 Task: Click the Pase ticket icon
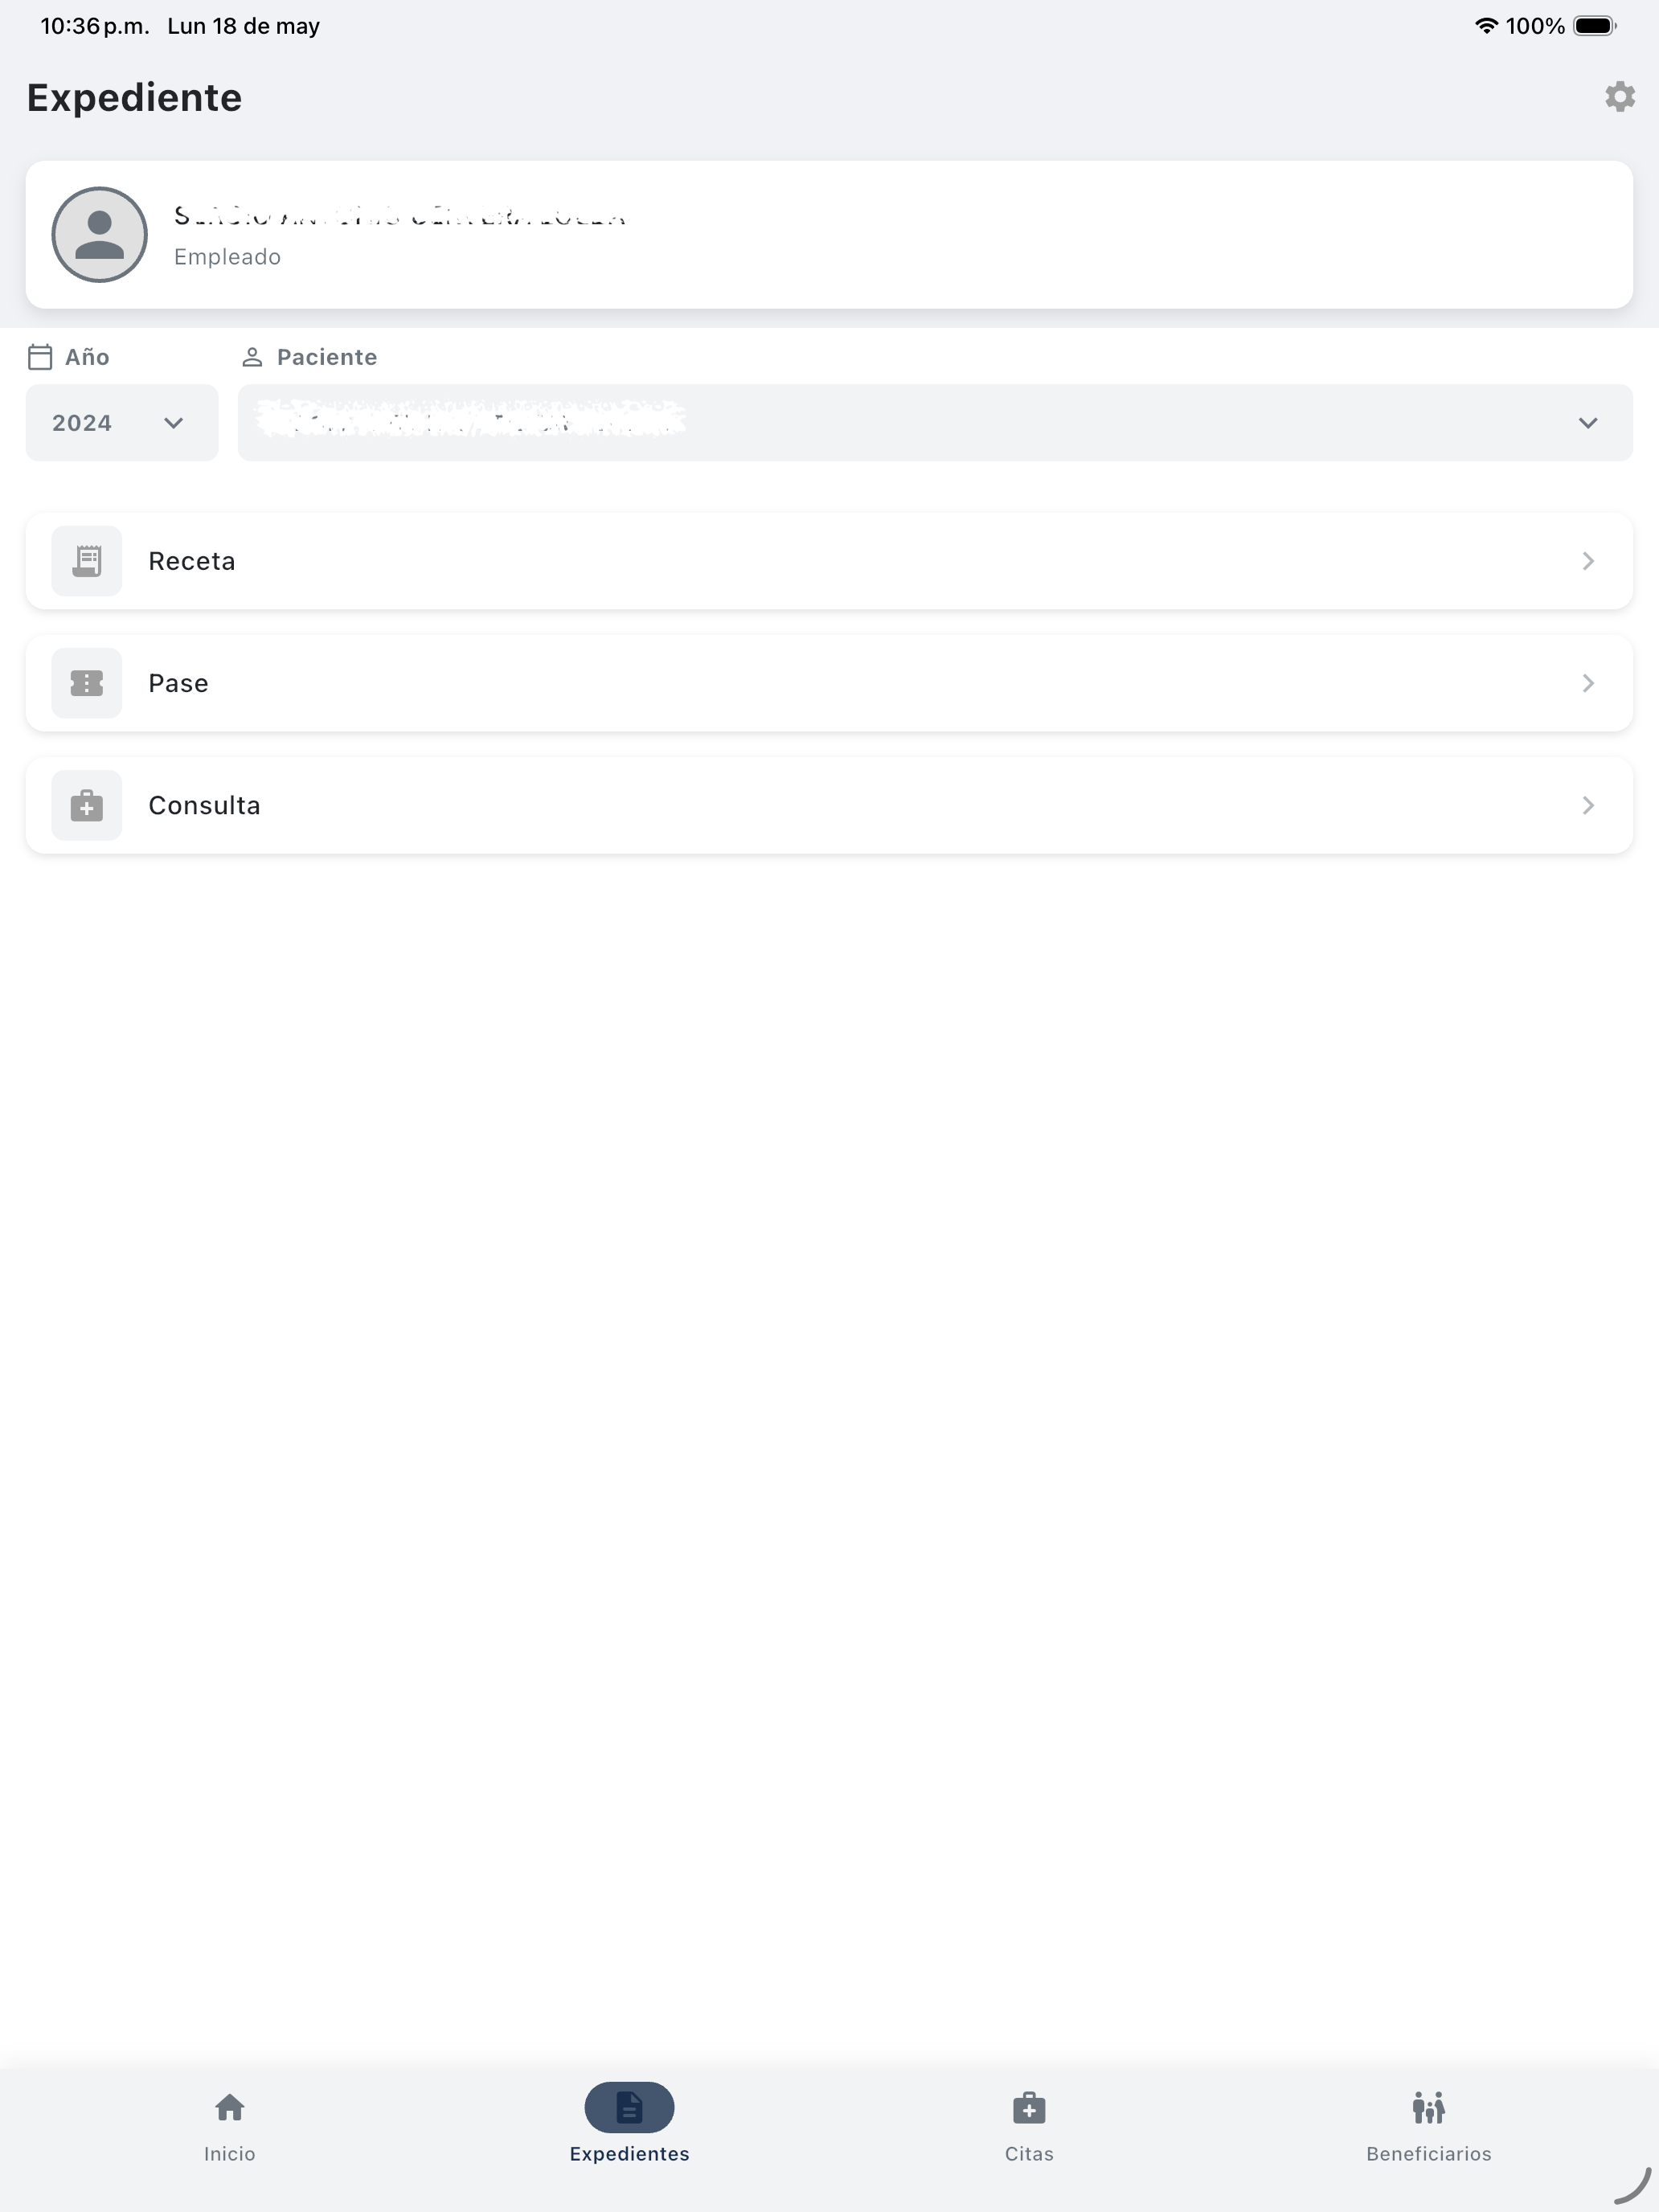87,683
